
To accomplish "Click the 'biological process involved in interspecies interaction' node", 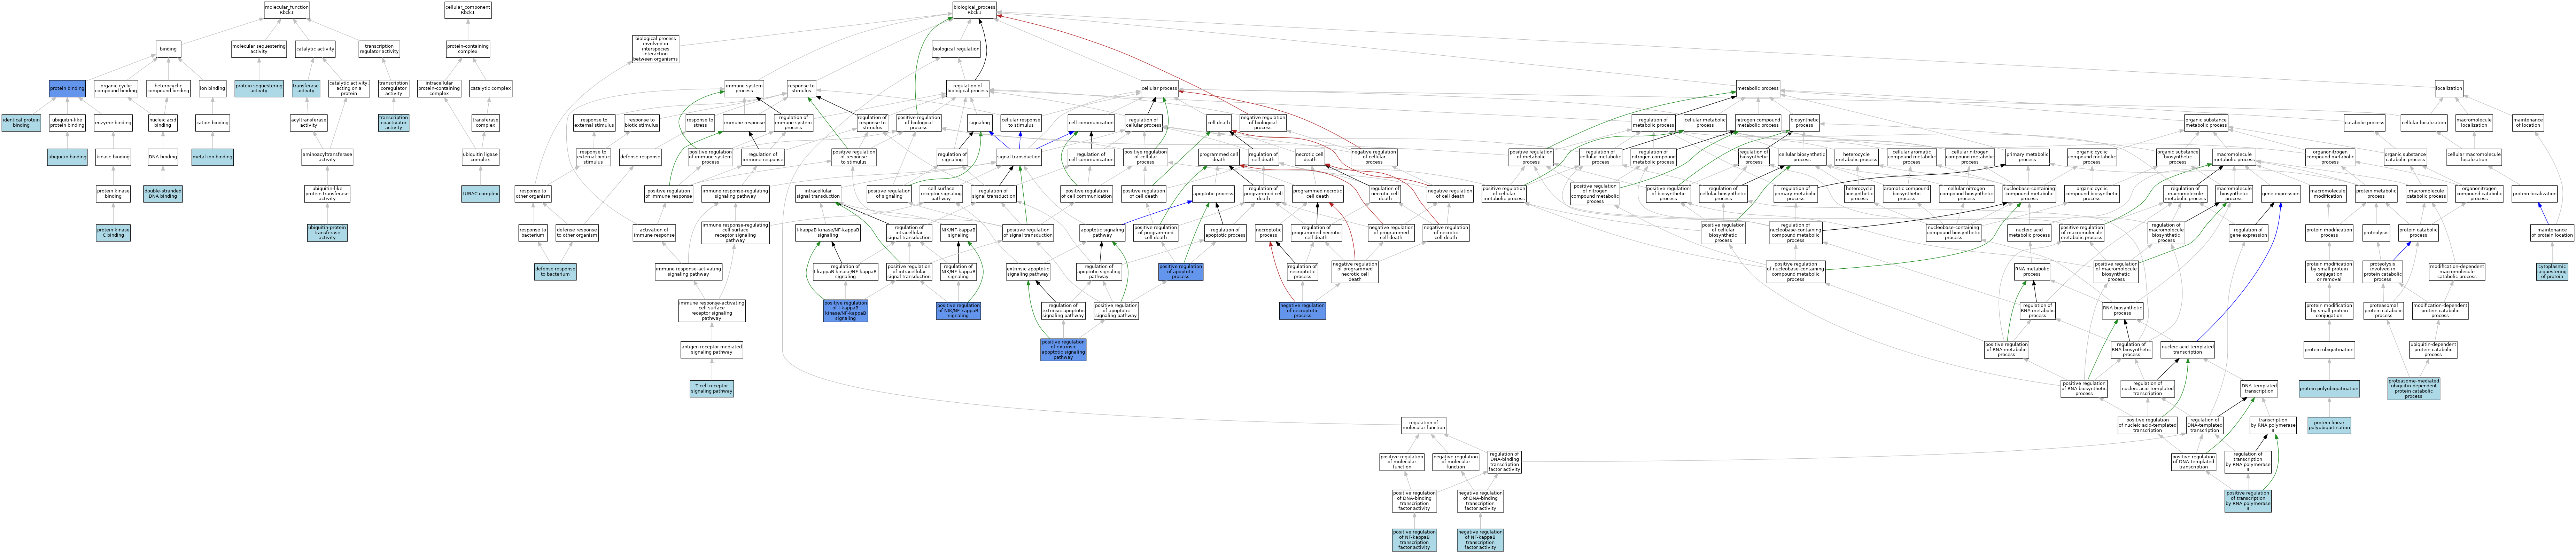I will (655, 49).
